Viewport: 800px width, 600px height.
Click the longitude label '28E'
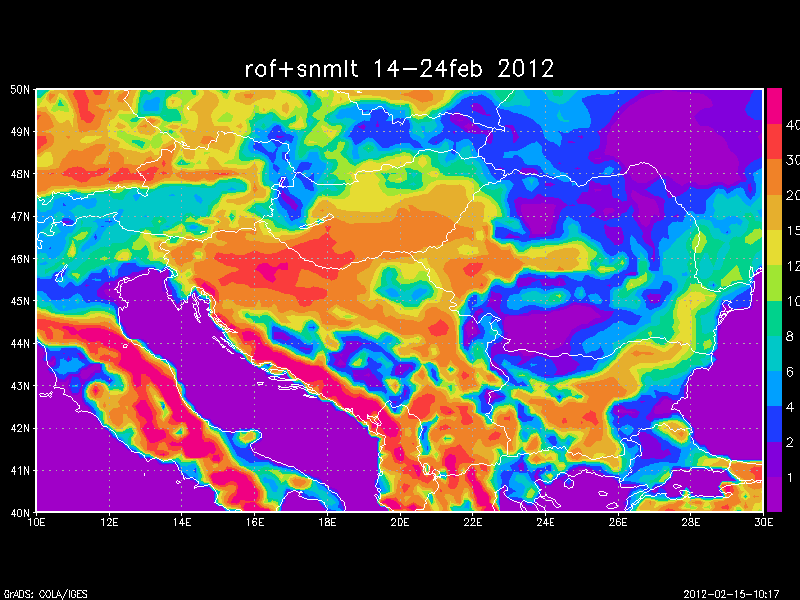point(691,522)
